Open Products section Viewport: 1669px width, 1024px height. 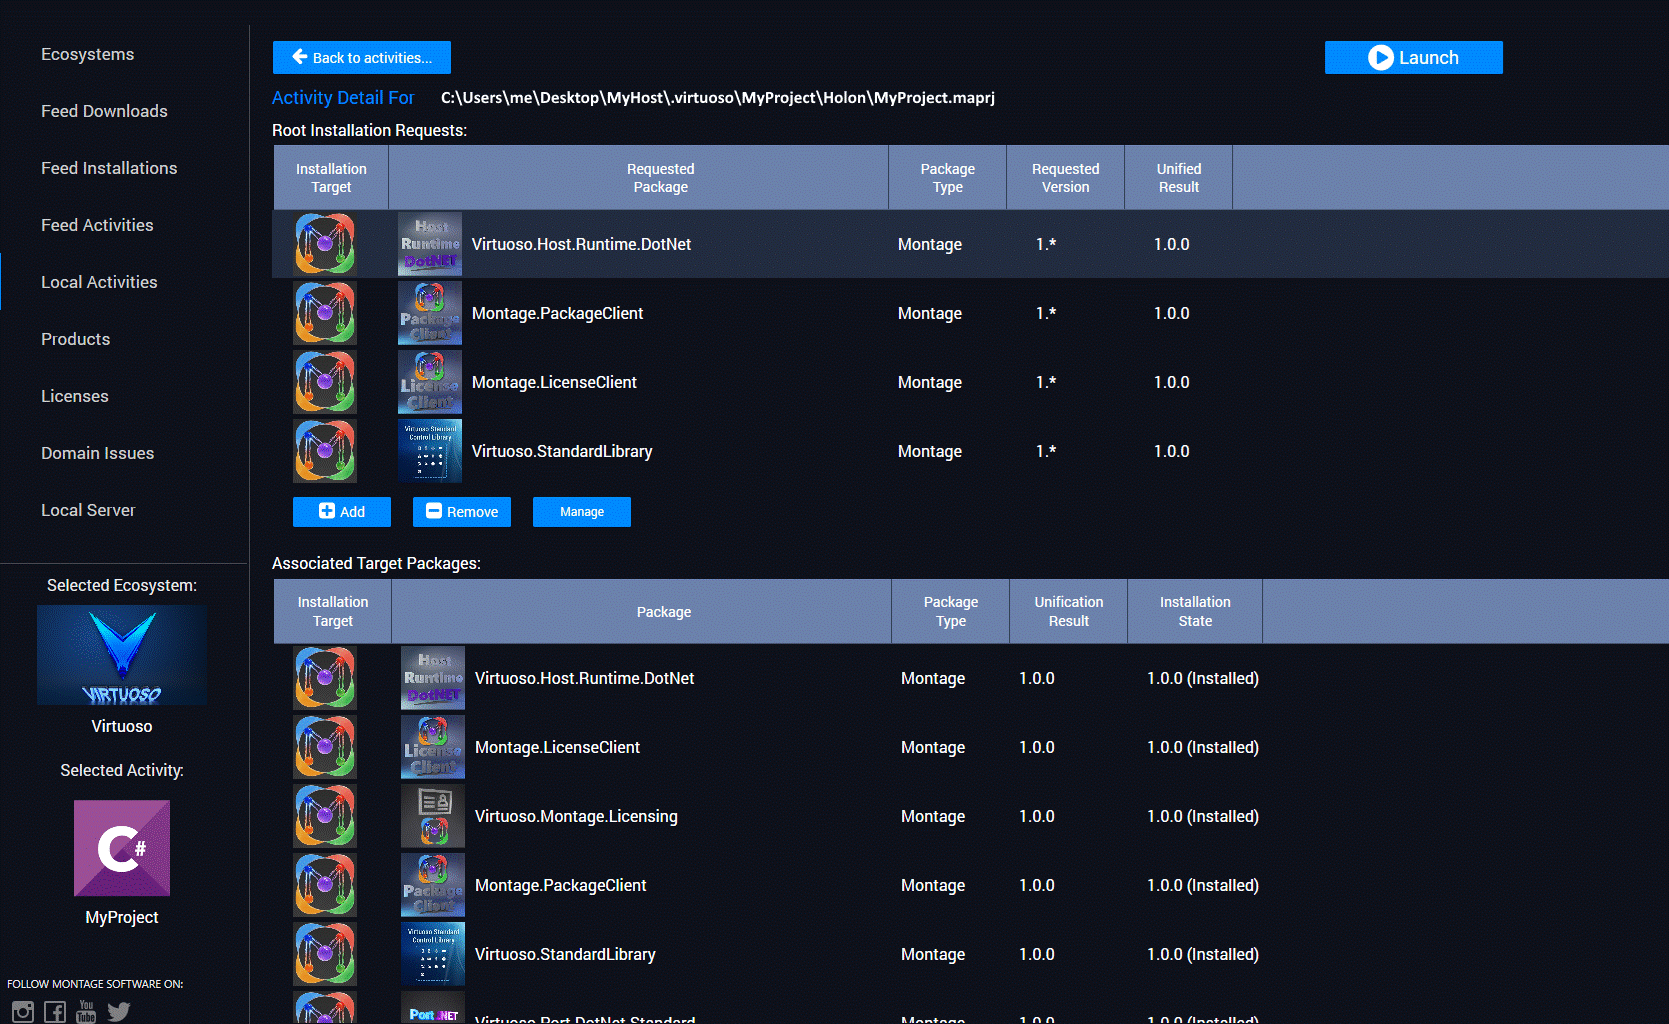click(75, 339)
